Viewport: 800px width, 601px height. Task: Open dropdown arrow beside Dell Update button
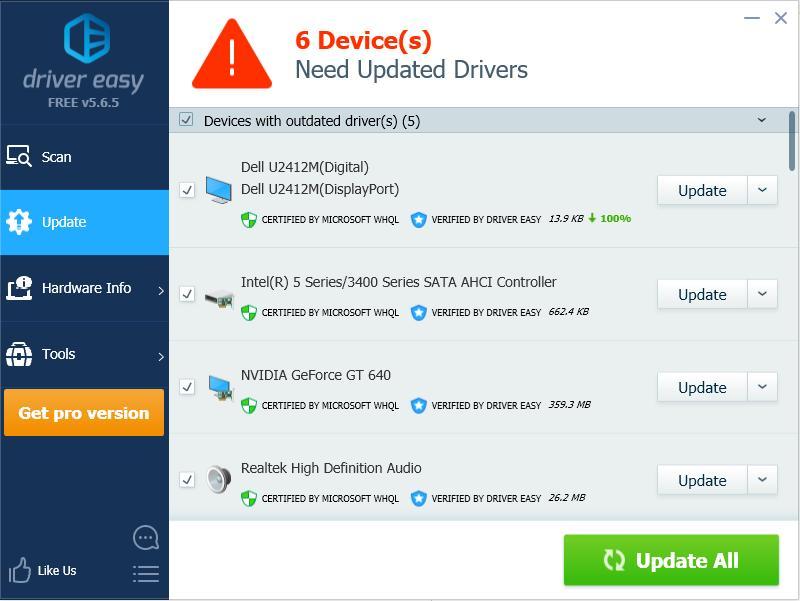click(762, 190)
